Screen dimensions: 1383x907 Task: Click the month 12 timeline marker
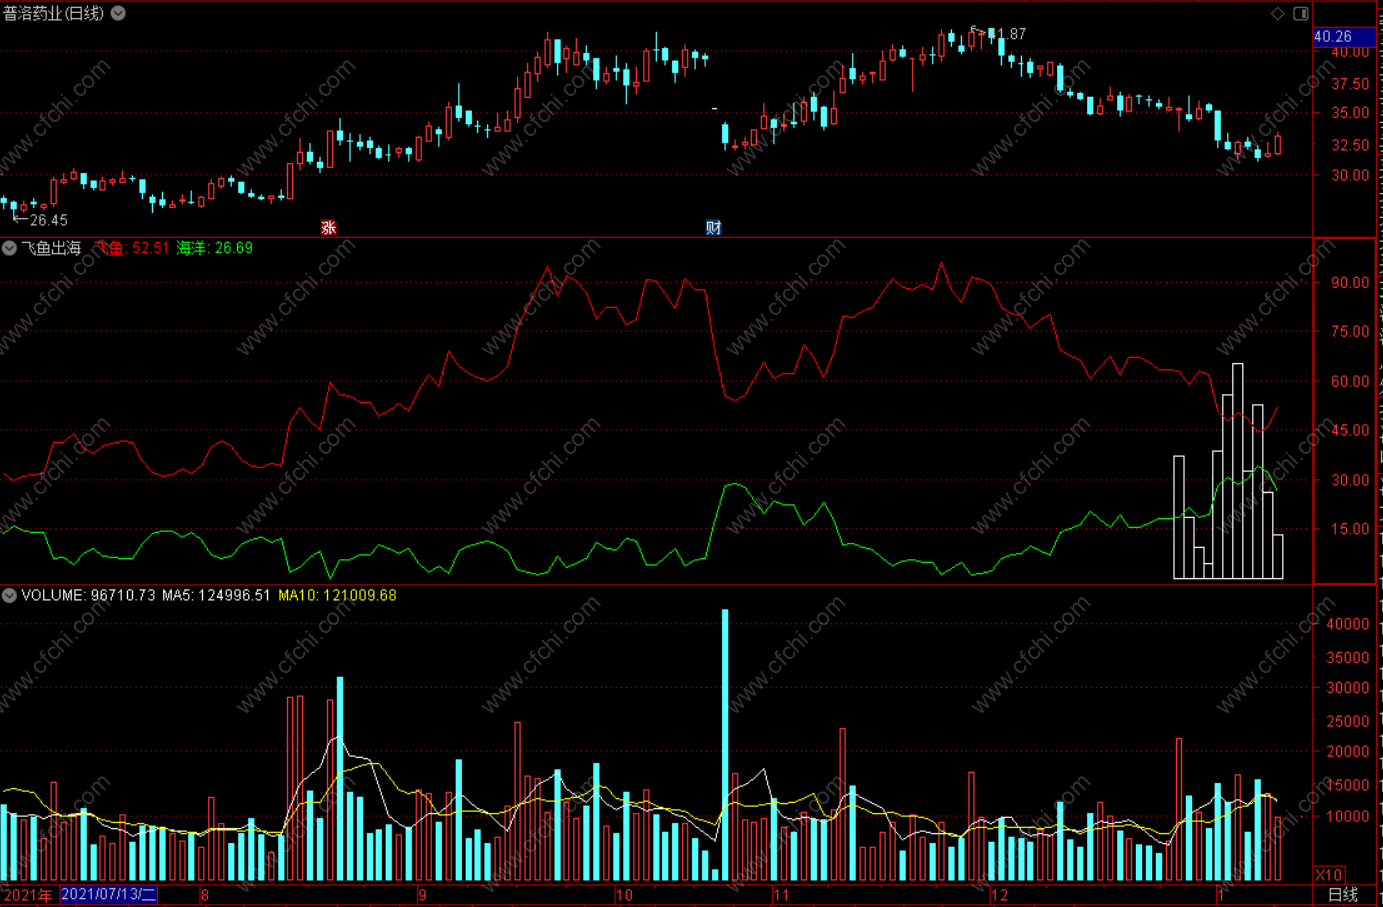click(x=999, y=895)
